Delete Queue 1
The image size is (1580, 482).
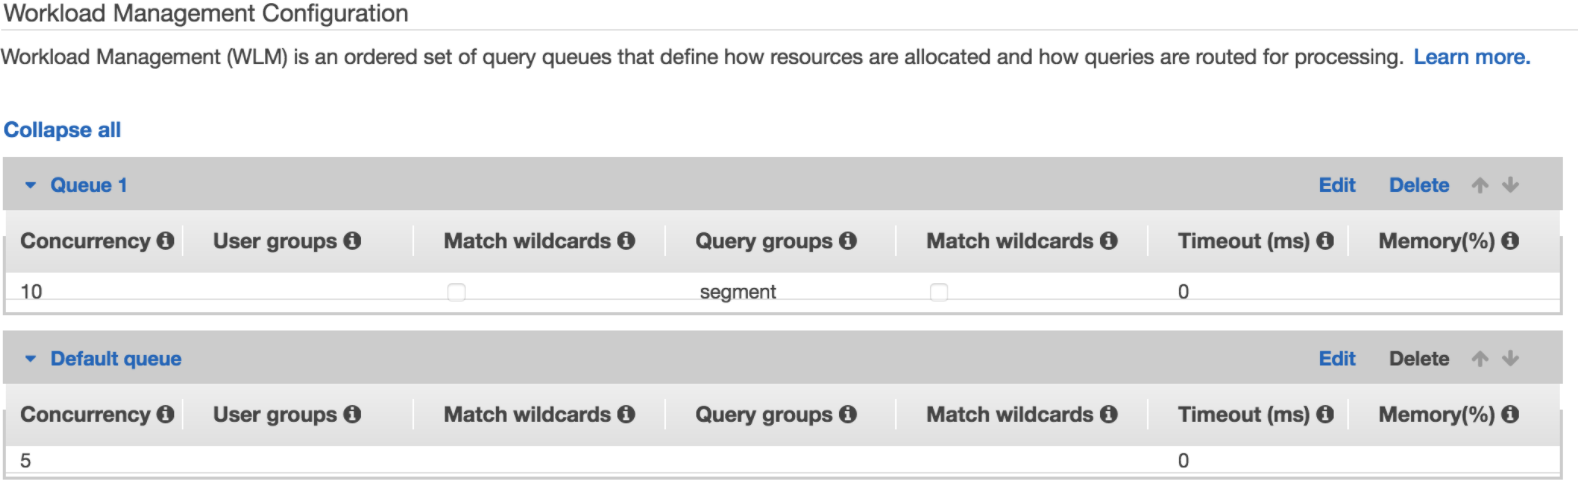(x=1419, y=185)
